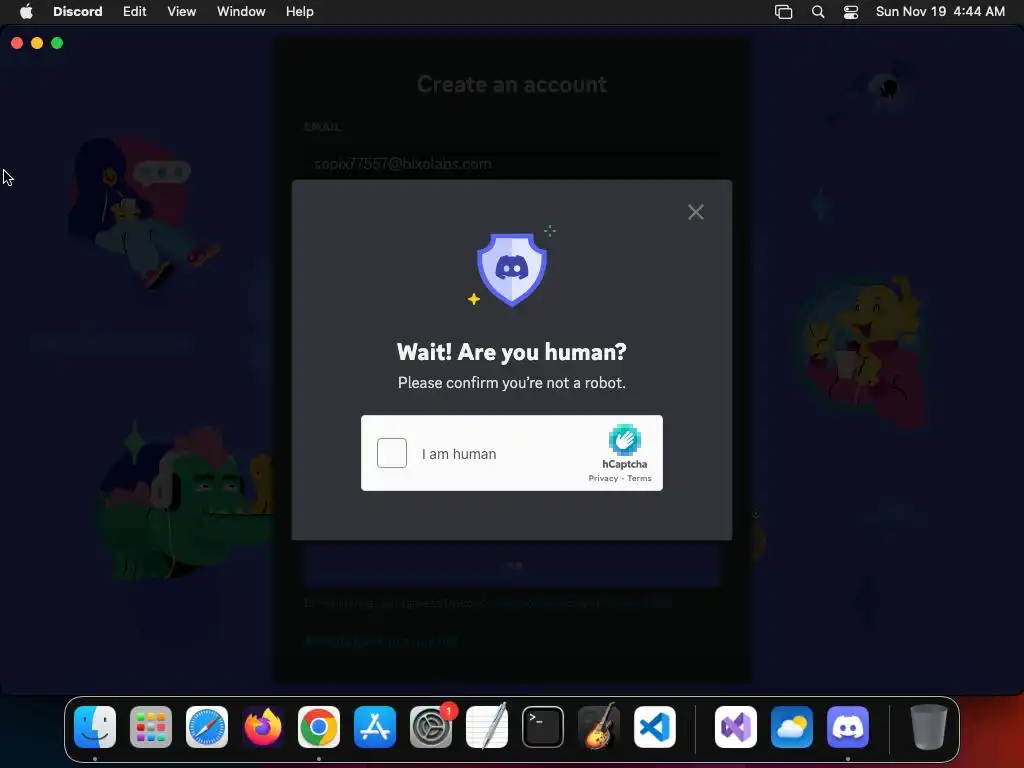Launch Firefox from the Dock
Screen dimensions: 1024x768
tap(263, 727)
